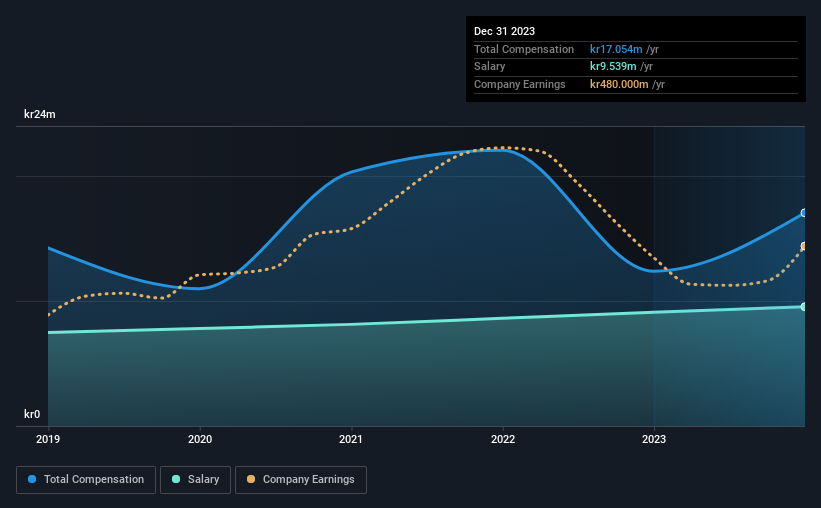Click the kr24m y-axis label
The image size is (821, 508).
(40, 114)
